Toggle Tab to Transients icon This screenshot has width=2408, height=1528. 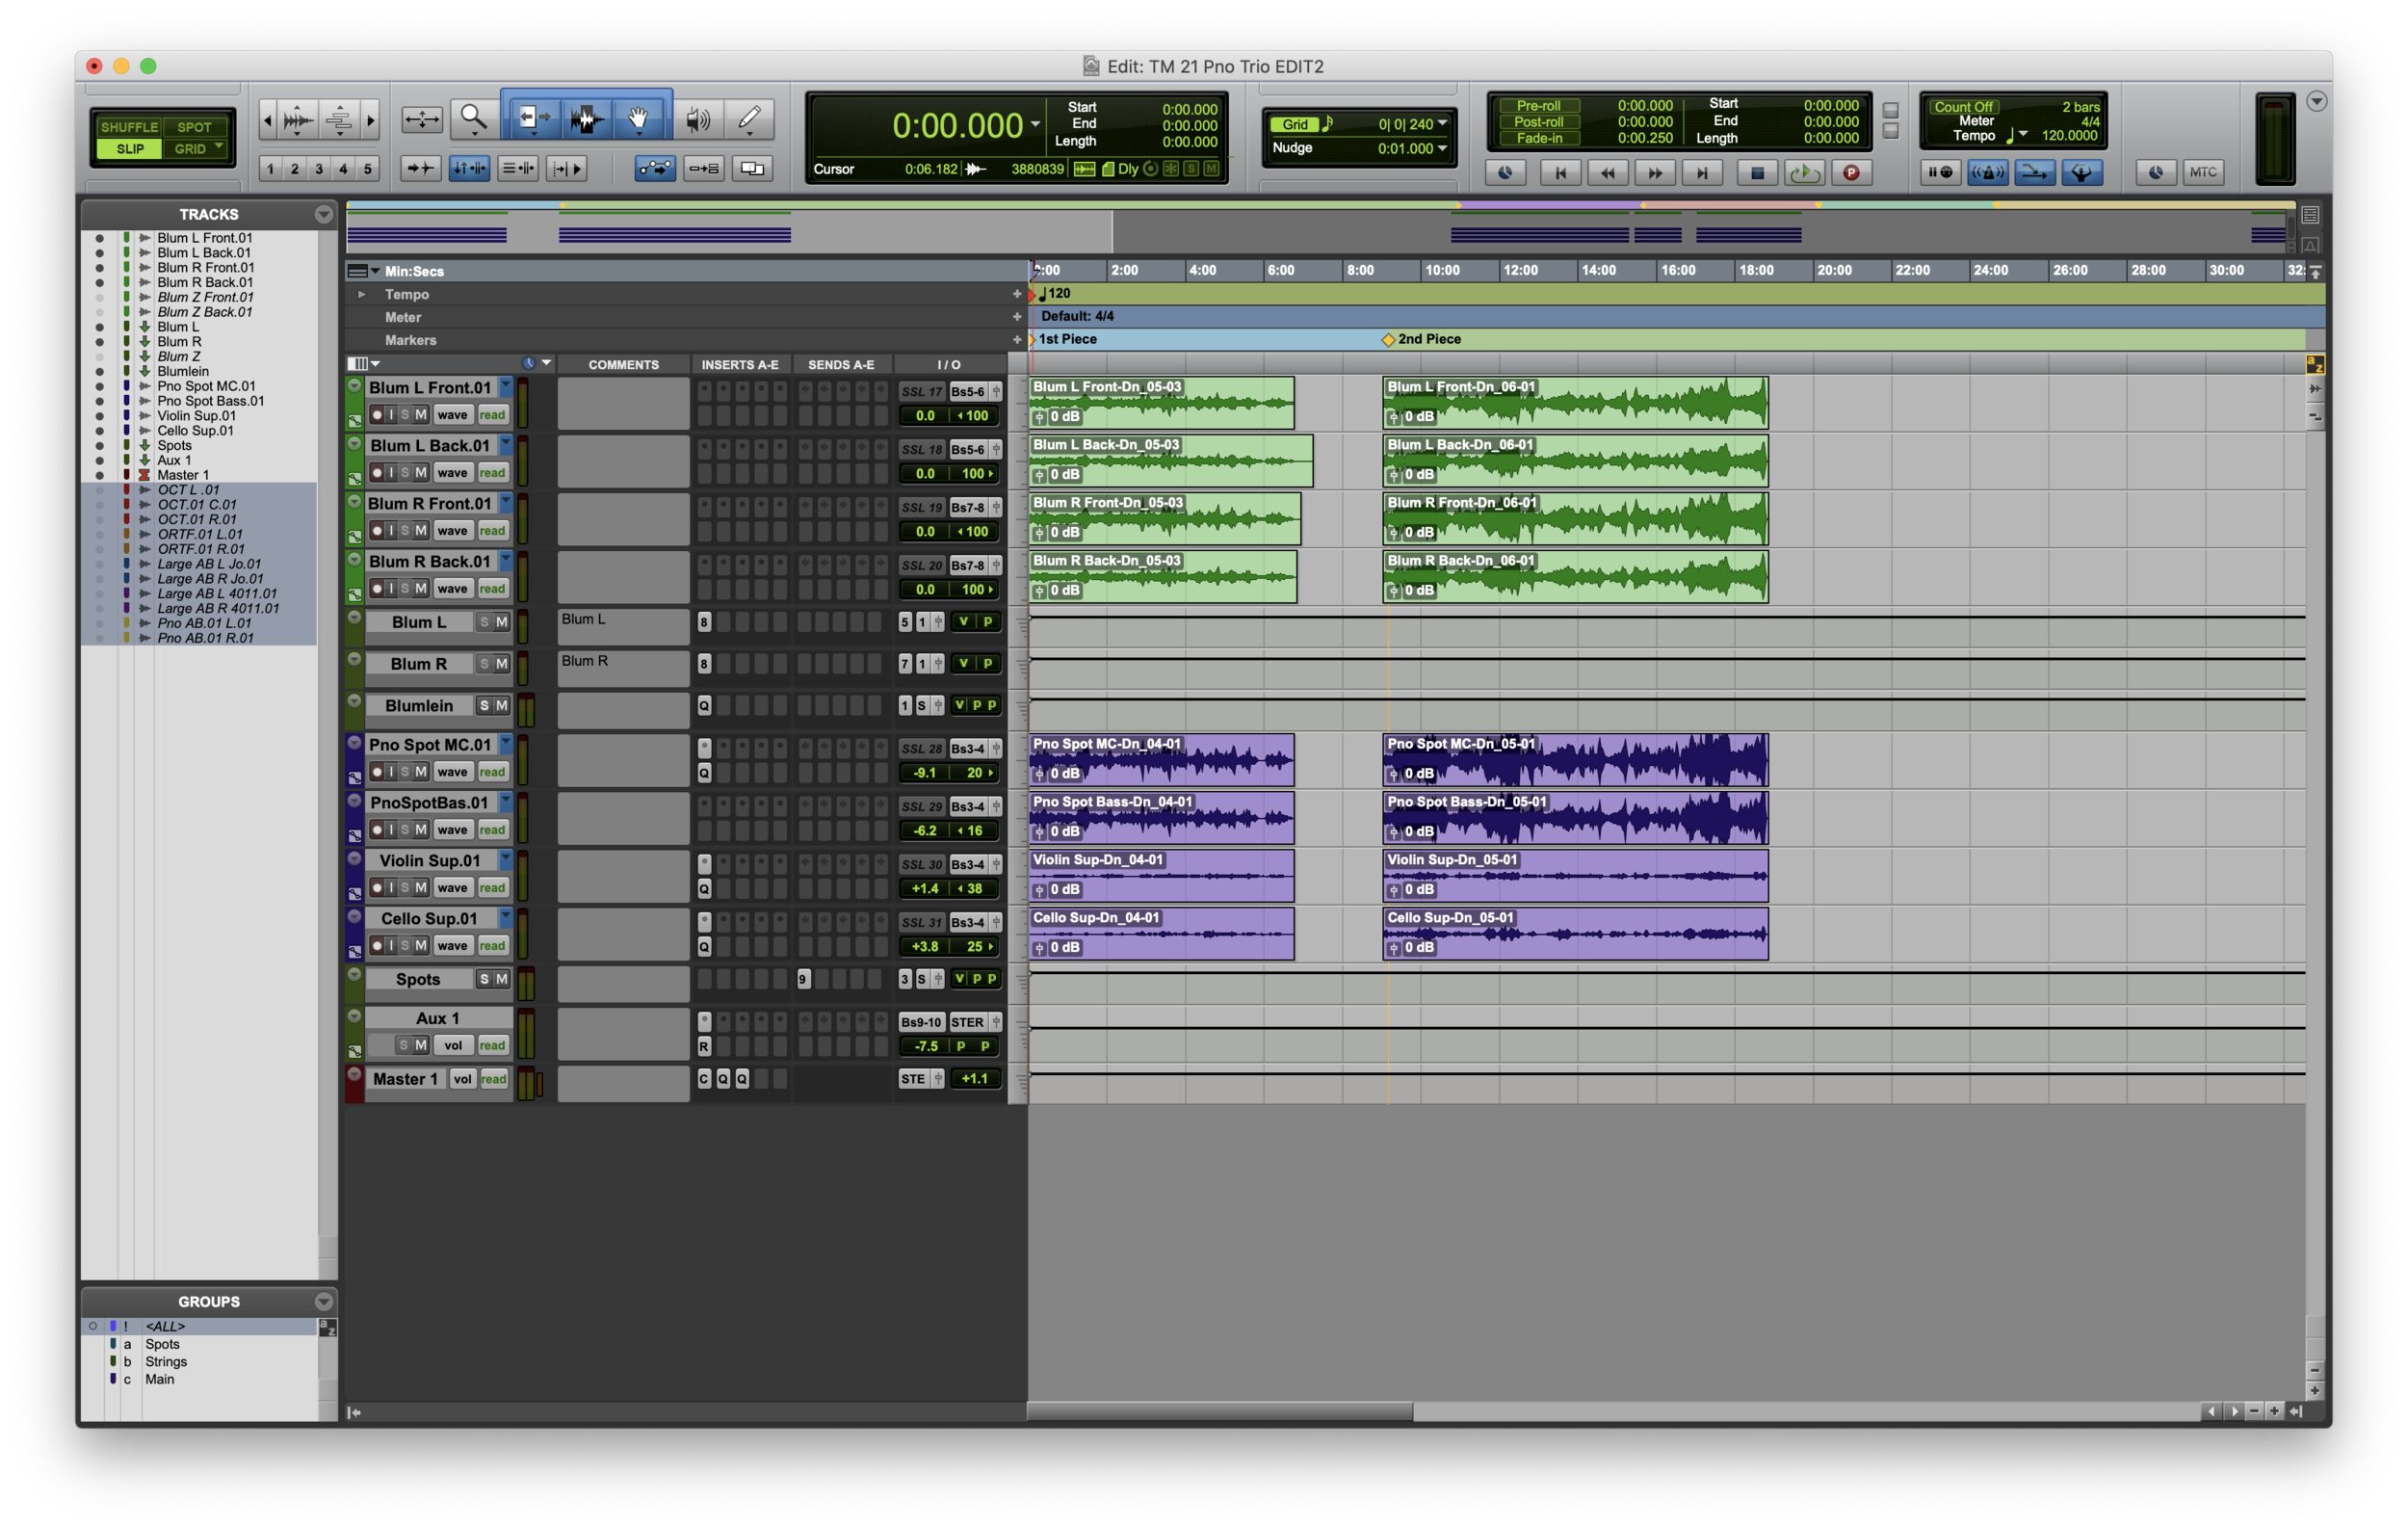click(x=421, y=168)
